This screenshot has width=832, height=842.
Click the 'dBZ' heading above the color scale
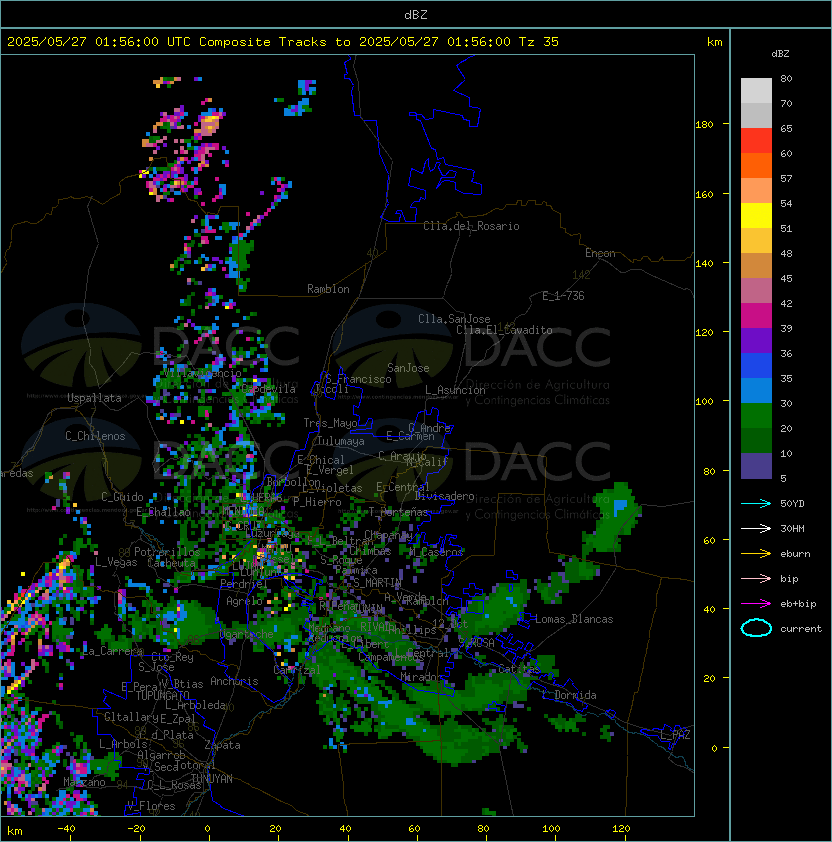click(780, 54)
